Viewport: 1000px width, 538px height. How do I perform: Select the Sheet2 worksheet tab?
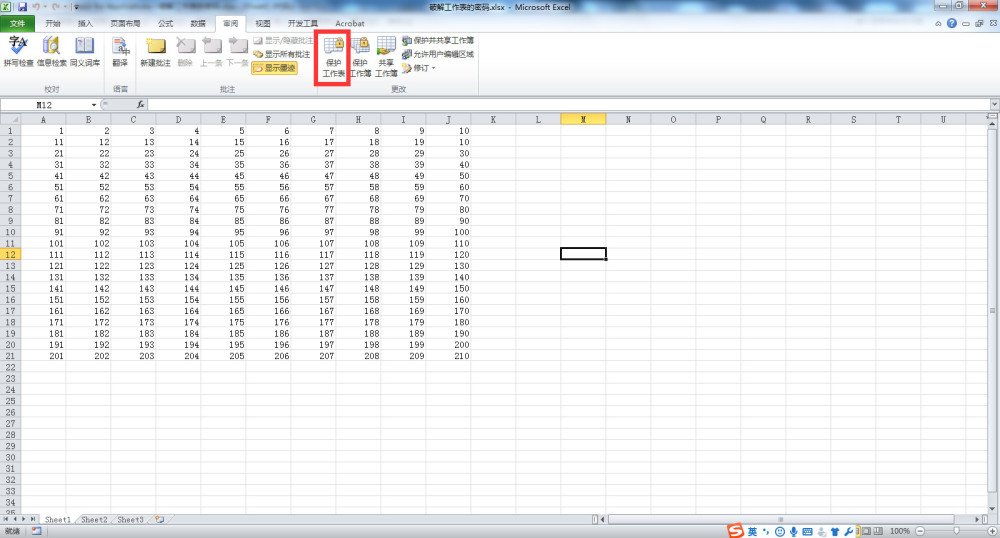click(x=94, y=520)
